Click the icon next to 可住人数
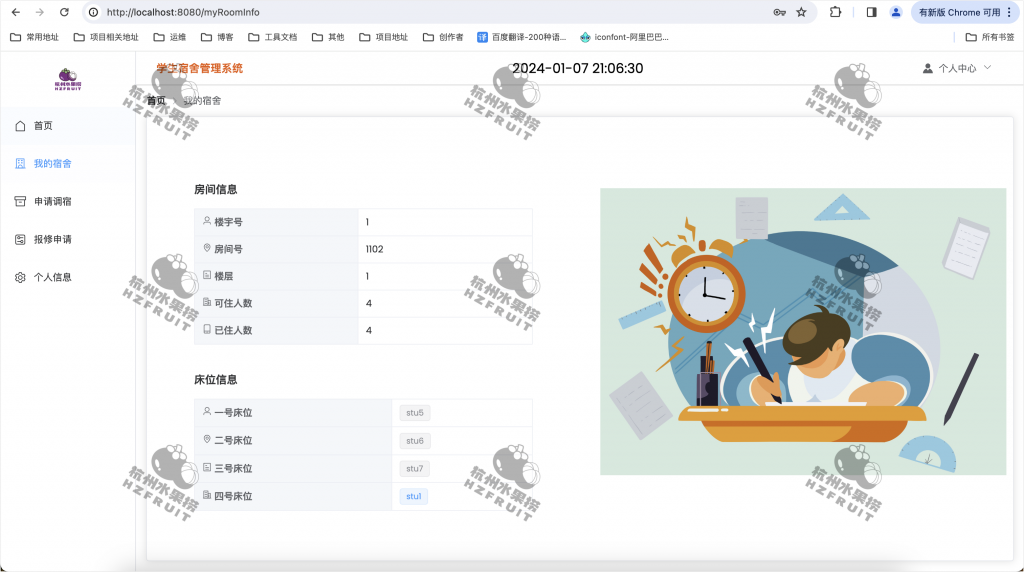This screenshot has height=572, width=1024. [207, 302]
